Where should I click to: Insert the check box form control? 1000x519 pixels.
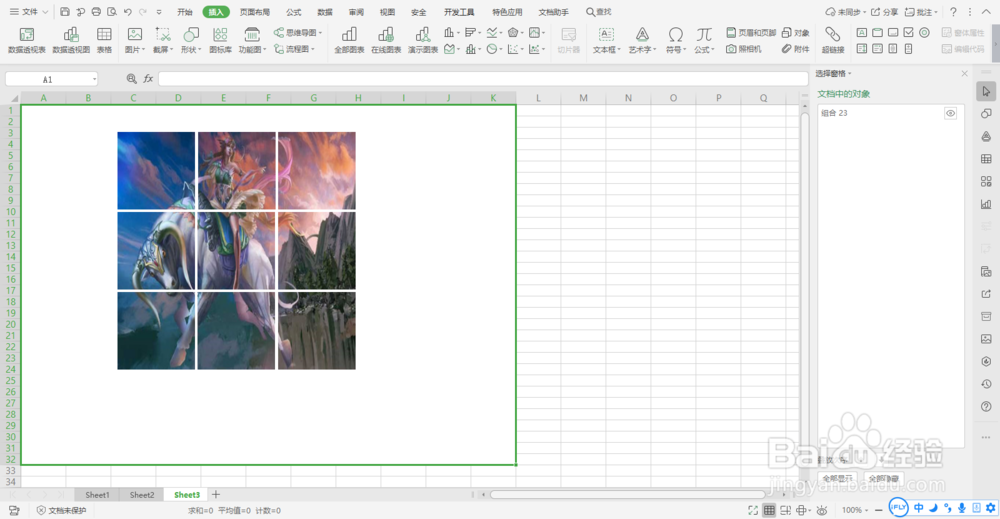tap(909, 33)
